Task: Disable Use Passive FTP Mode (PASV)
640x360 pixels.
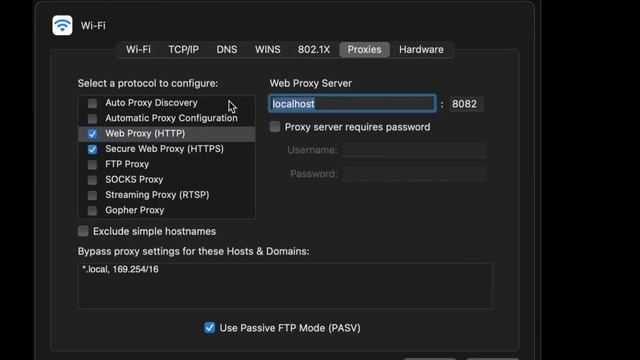Action: click(209, 327)
